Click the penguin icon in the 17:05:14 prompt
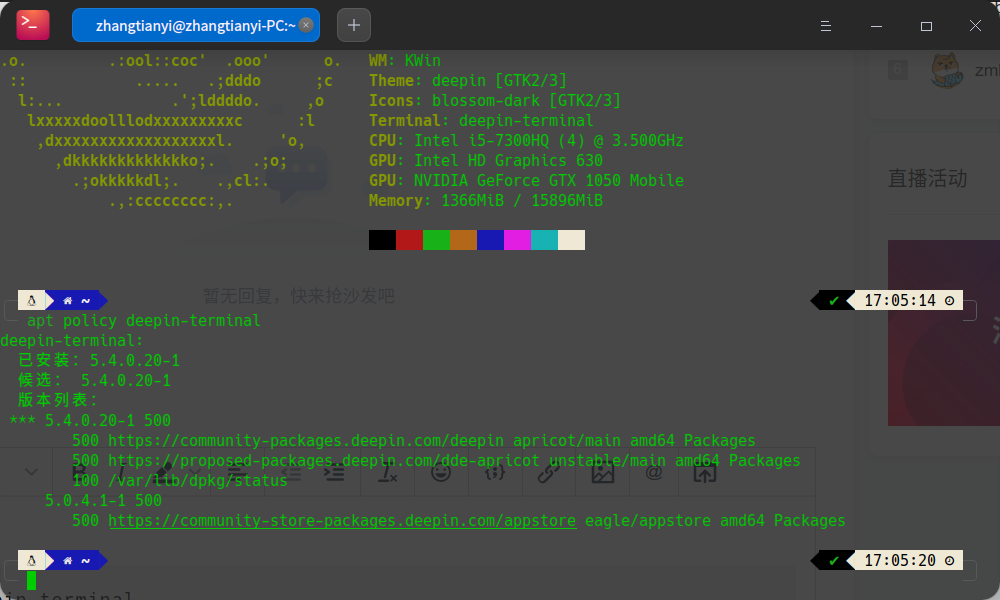This screenshot has width=1000, height=600. pyautogui.click(x=31, y=300)
